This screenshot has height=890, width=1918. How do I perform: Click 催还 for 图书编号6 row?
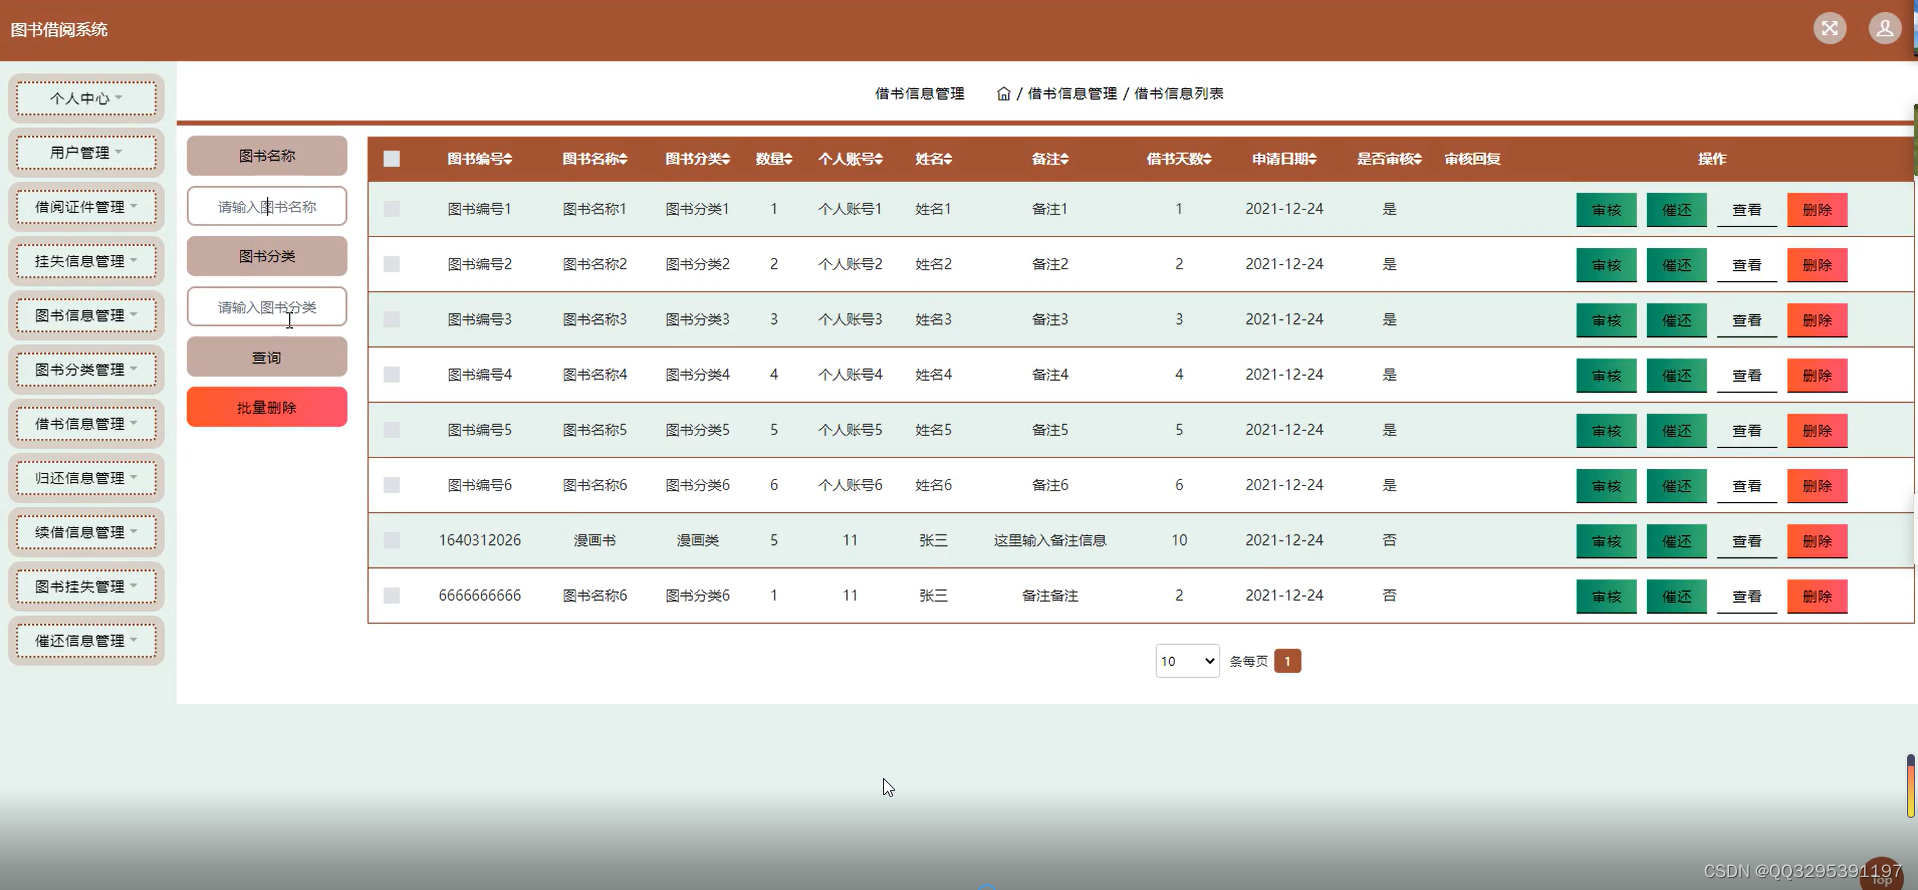[1676, 486]
